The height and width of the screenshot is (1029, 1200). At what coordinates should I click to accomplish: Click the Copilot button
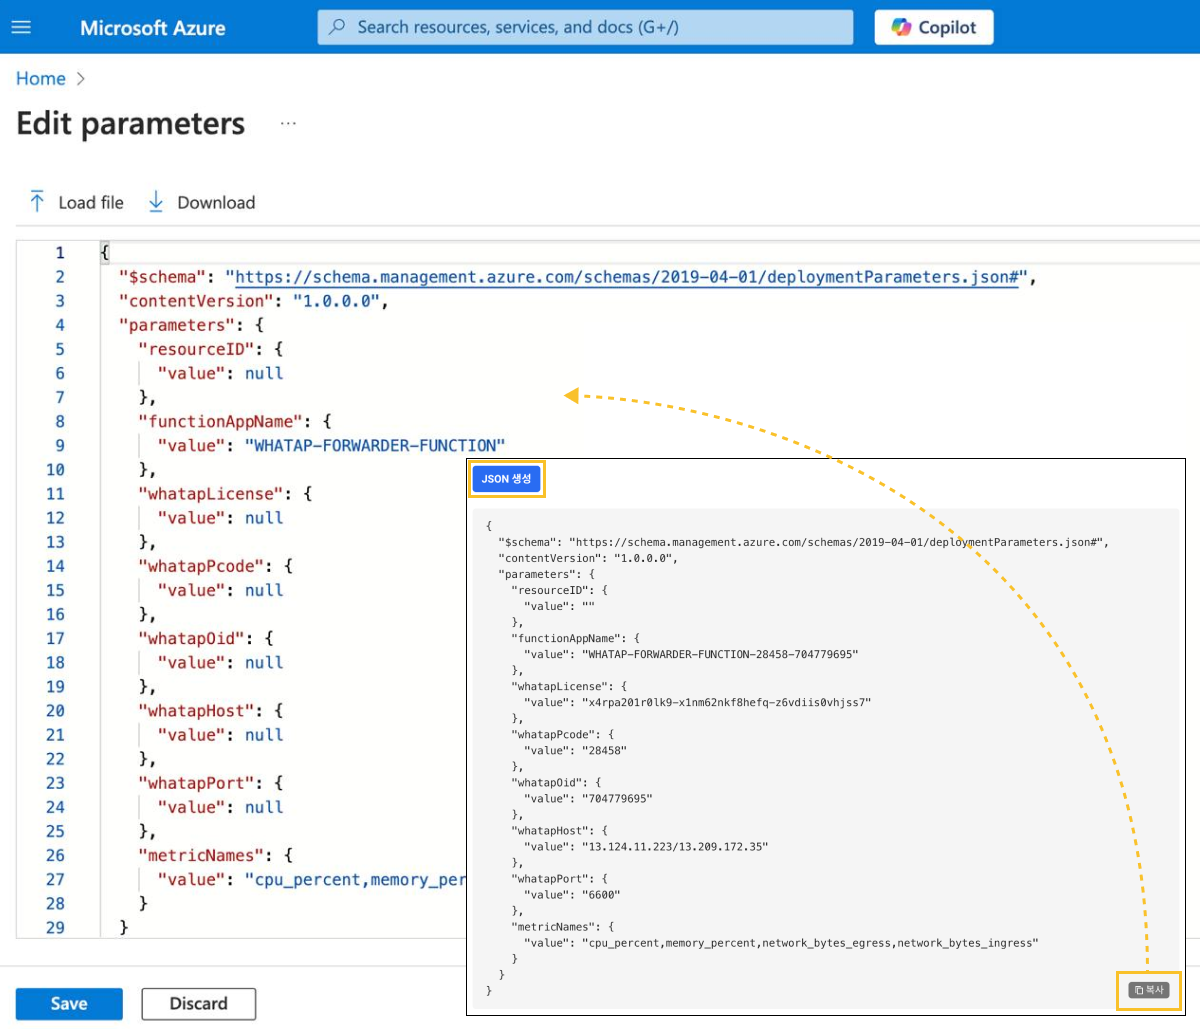[x=934, y=27]
